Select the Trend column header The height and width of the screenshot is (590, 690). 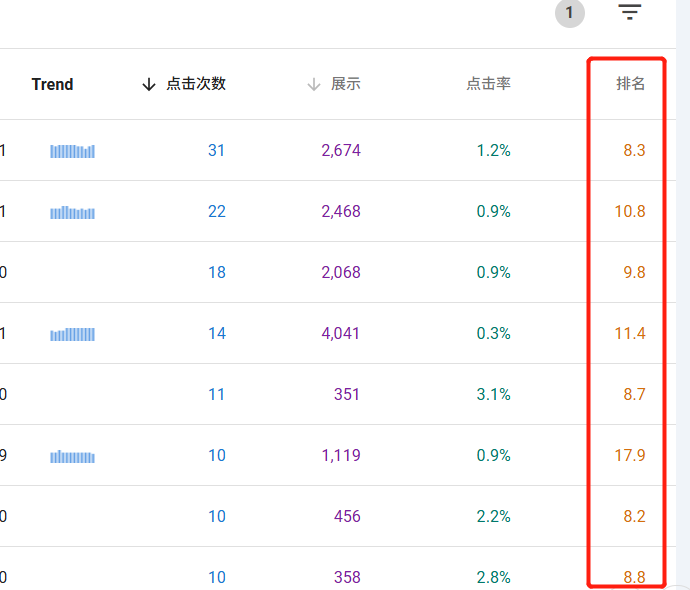click(x=52, y=85)
